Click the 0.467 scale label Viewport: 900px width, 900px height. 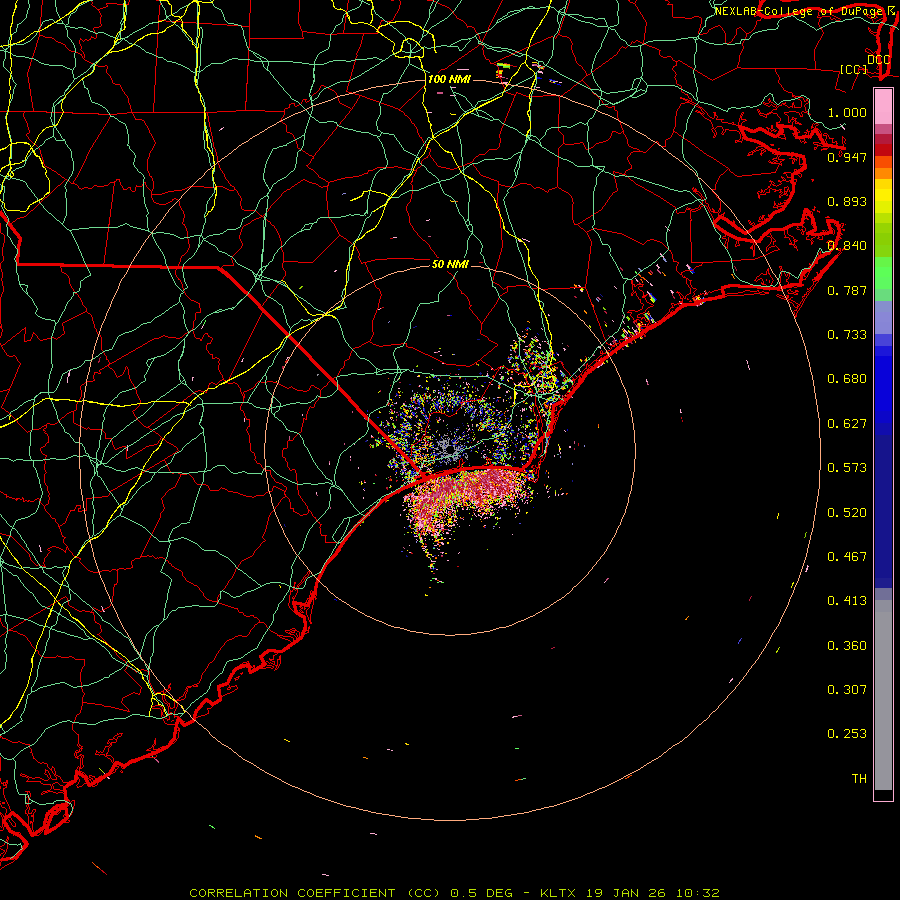coord(847,557)
